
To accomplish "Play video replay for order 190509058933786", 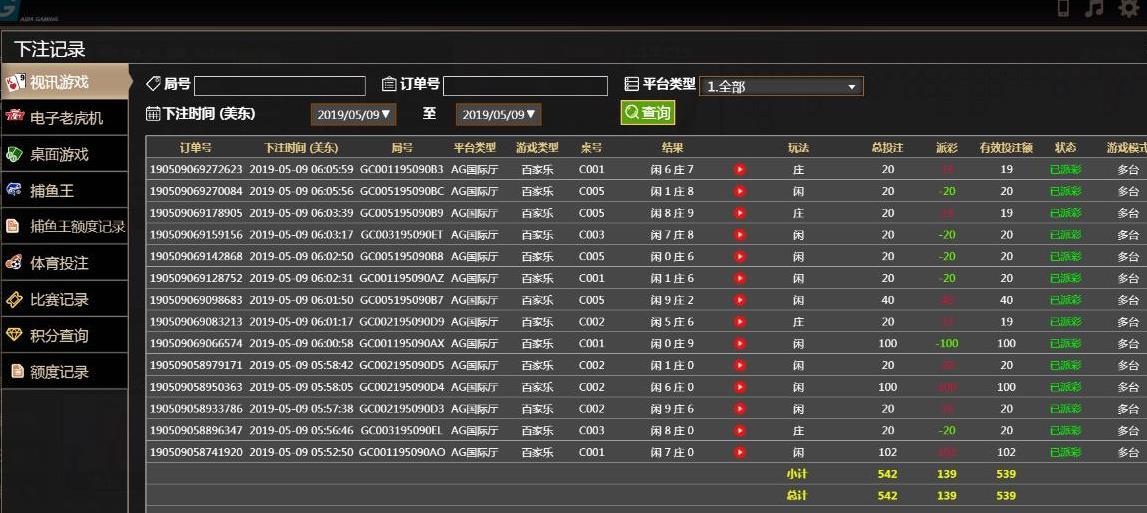I will [740, 408].
